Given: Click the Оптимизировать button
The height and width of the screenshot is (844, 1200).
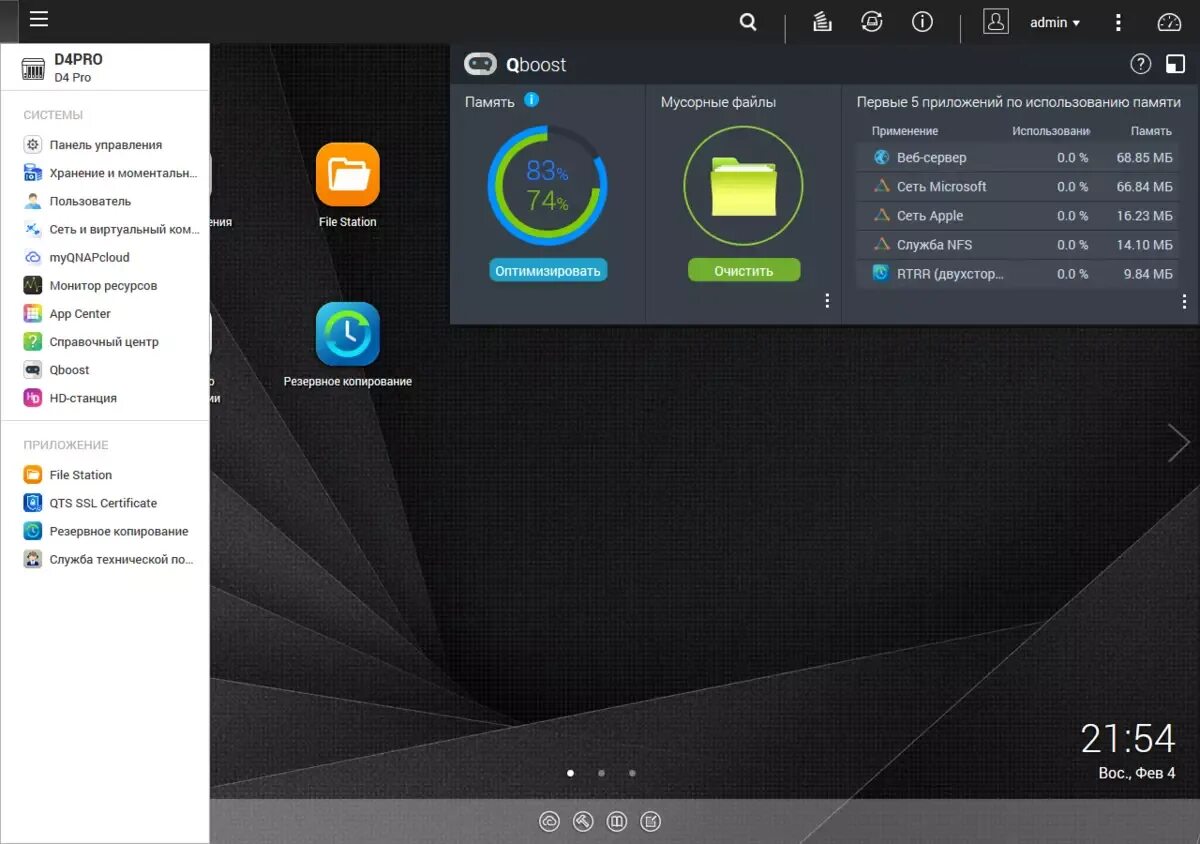Looking at the screenshot, I should pos(547,269).
